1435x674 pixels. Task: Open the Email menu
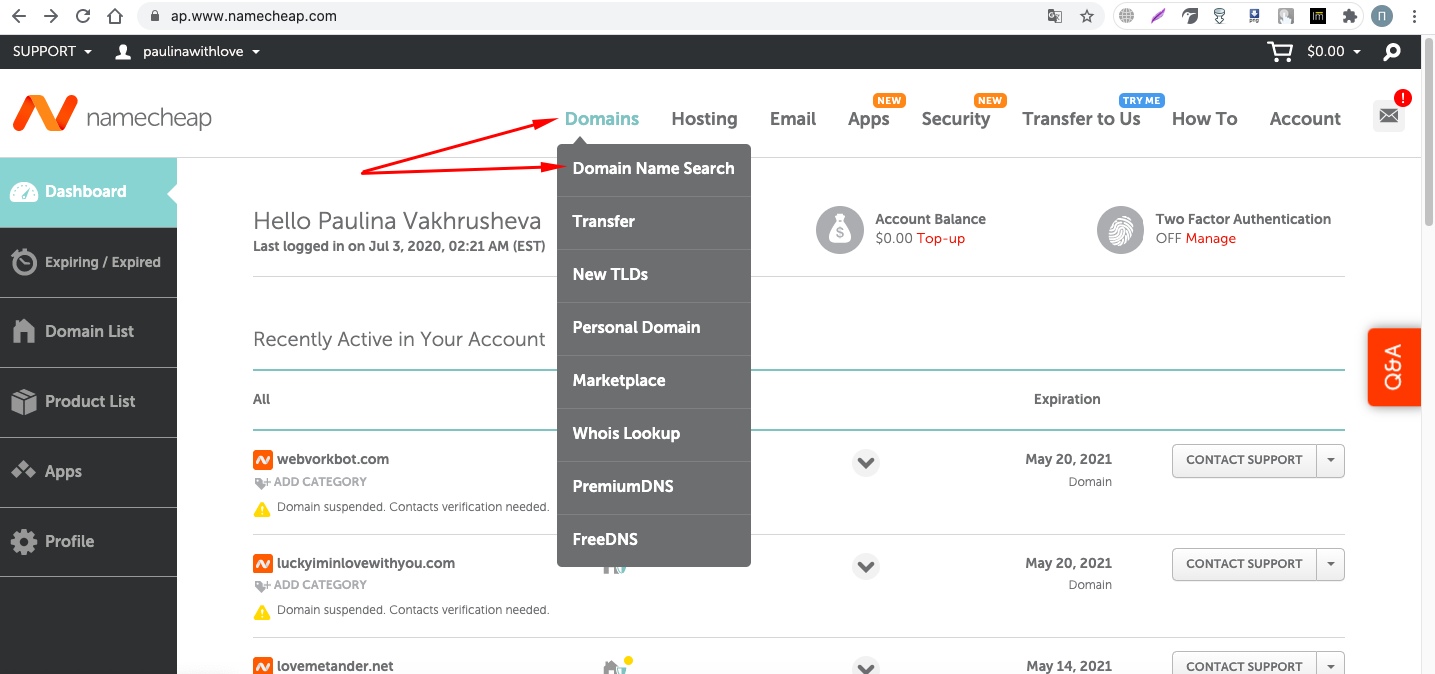click(x=793, y=119)
